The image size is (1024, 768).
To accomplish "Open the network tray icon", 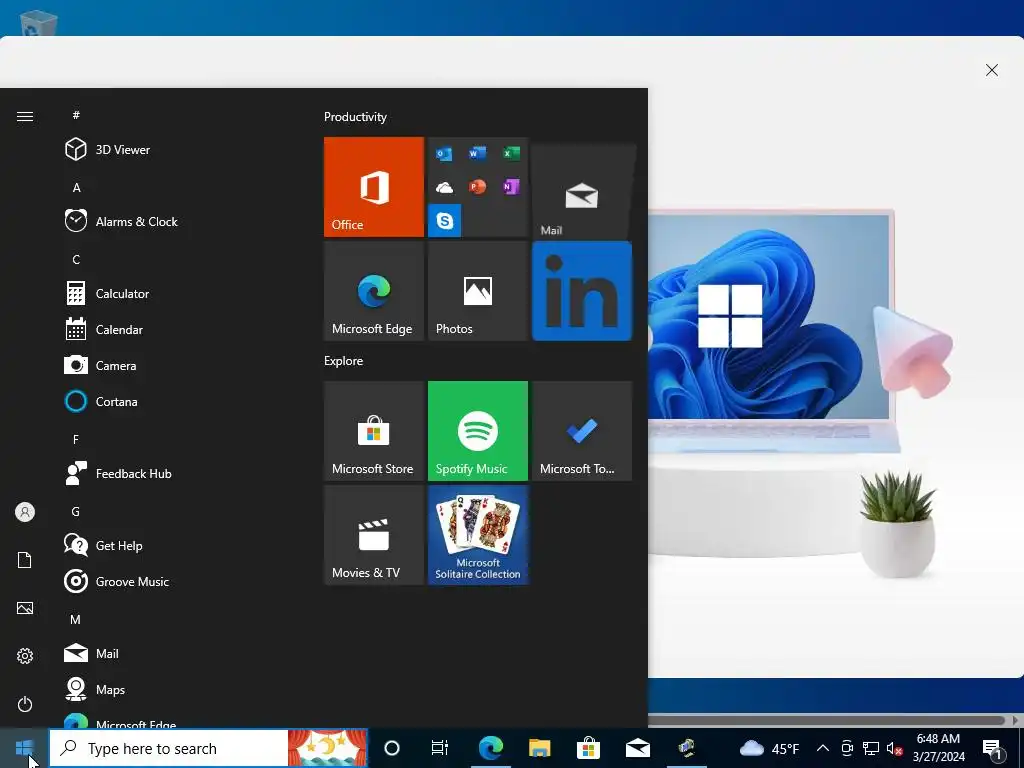I will [871, 748].
